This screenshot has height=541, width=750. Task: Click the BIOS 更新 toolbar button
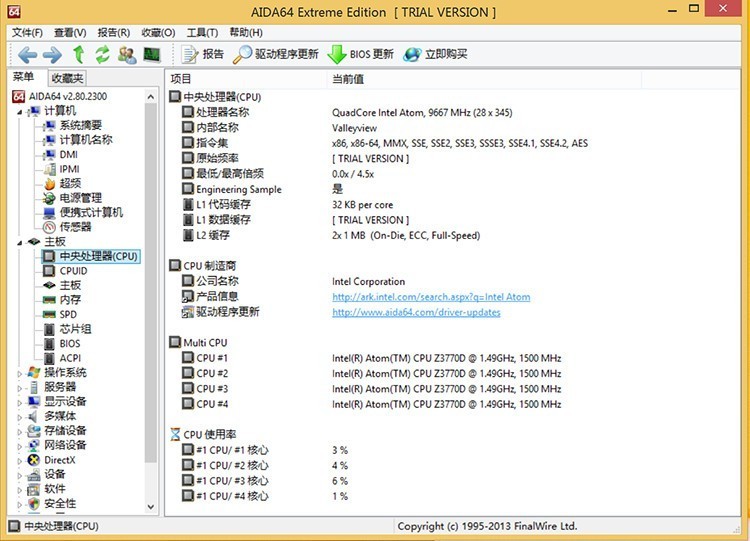click(x=361, y=55)
